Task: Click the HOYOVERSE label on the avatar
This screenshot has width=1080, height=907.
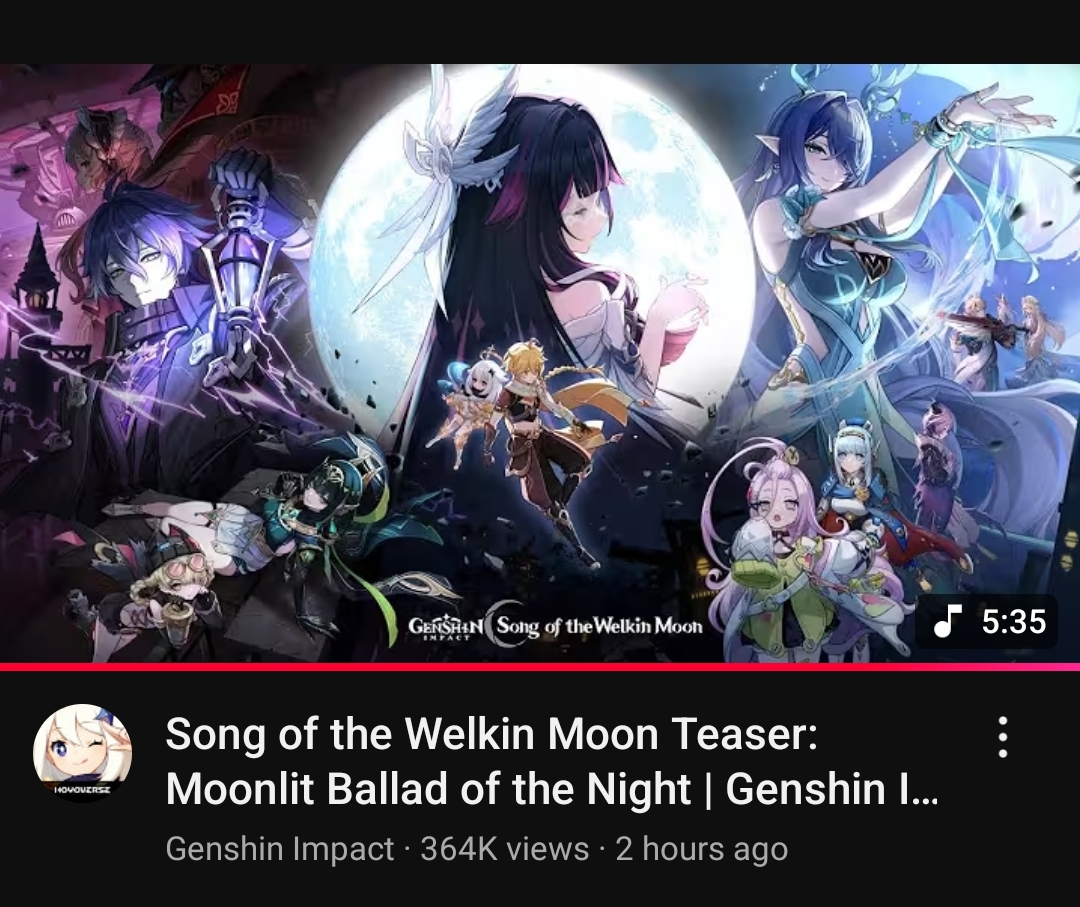Action: (81, 790)
